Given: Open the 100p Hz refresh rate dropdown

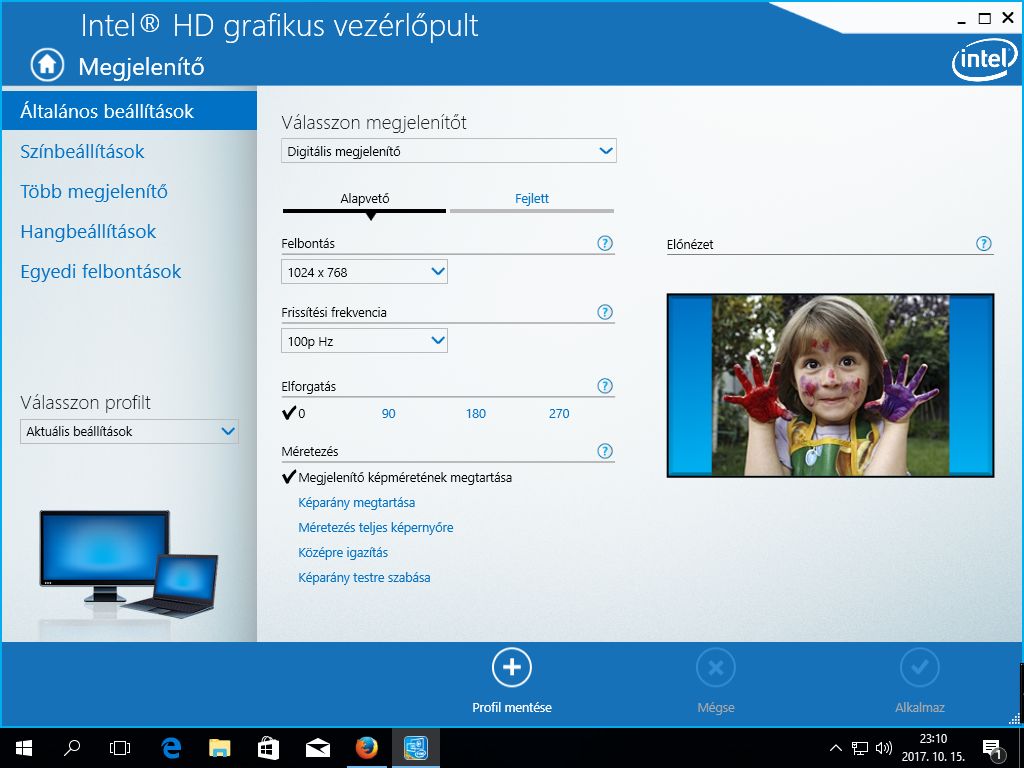Looking at the screenshot, I should tap(364, 340).
